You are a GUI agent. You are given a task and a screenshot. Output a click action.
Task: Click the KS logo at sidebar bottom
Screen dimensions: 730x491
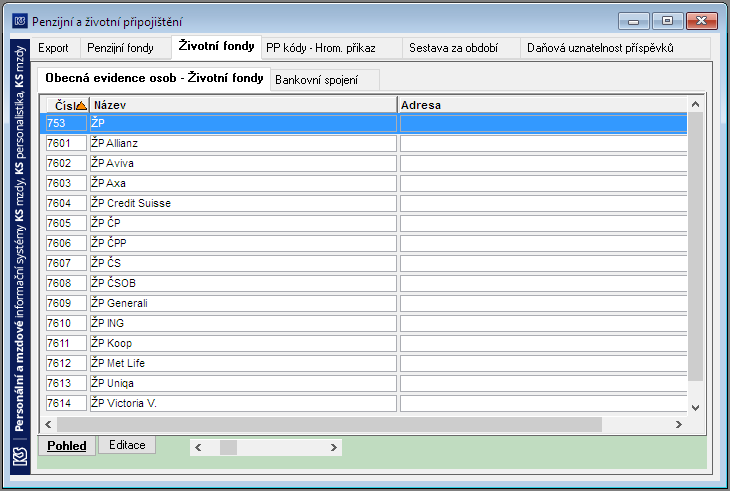coord(20,456)
